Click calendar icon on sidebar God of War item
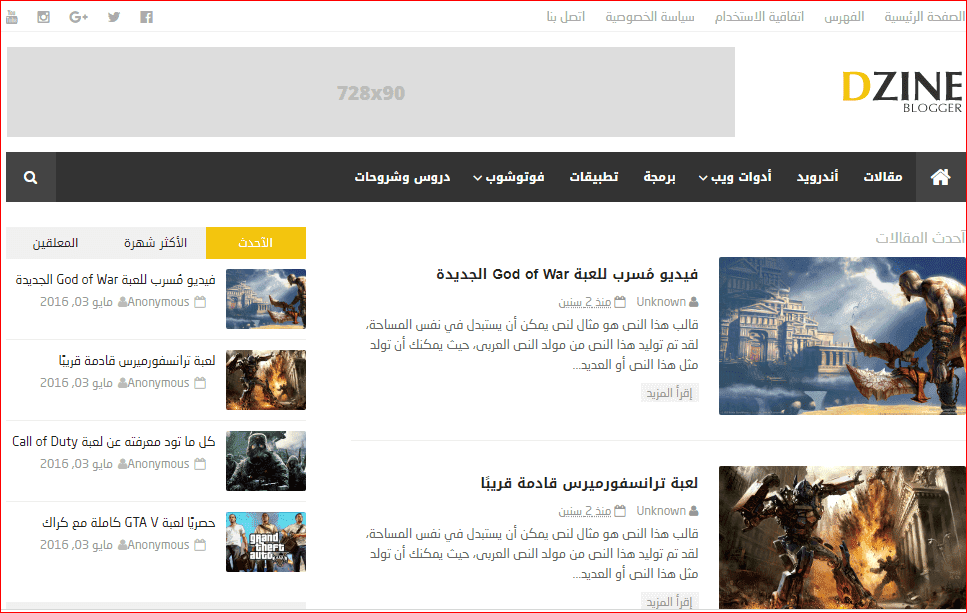This screenshot has width=967, height=613. [x=200, y=302]
